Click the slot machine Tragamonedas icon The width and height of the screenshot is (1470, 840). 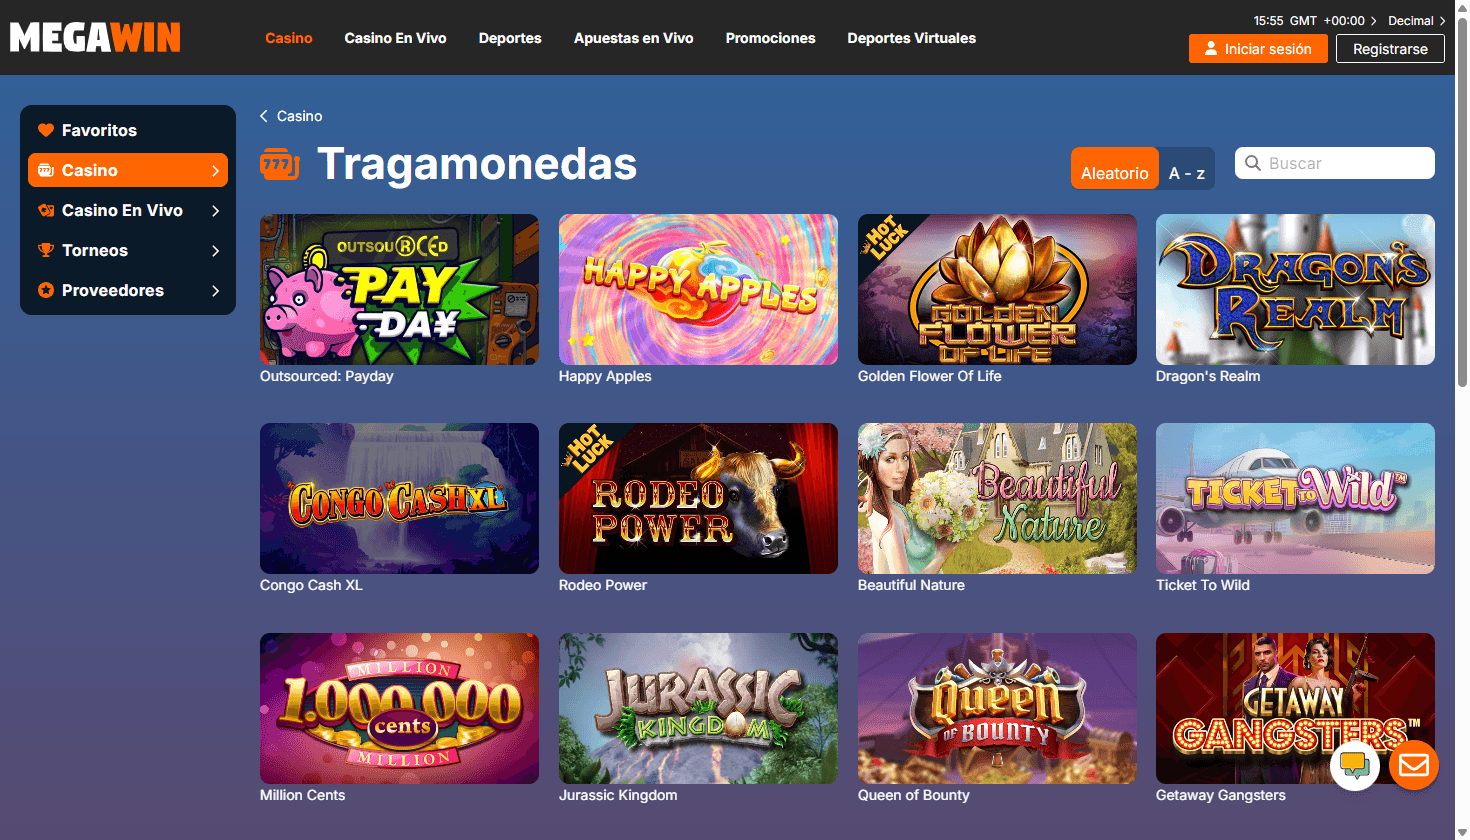pos(279,164)
